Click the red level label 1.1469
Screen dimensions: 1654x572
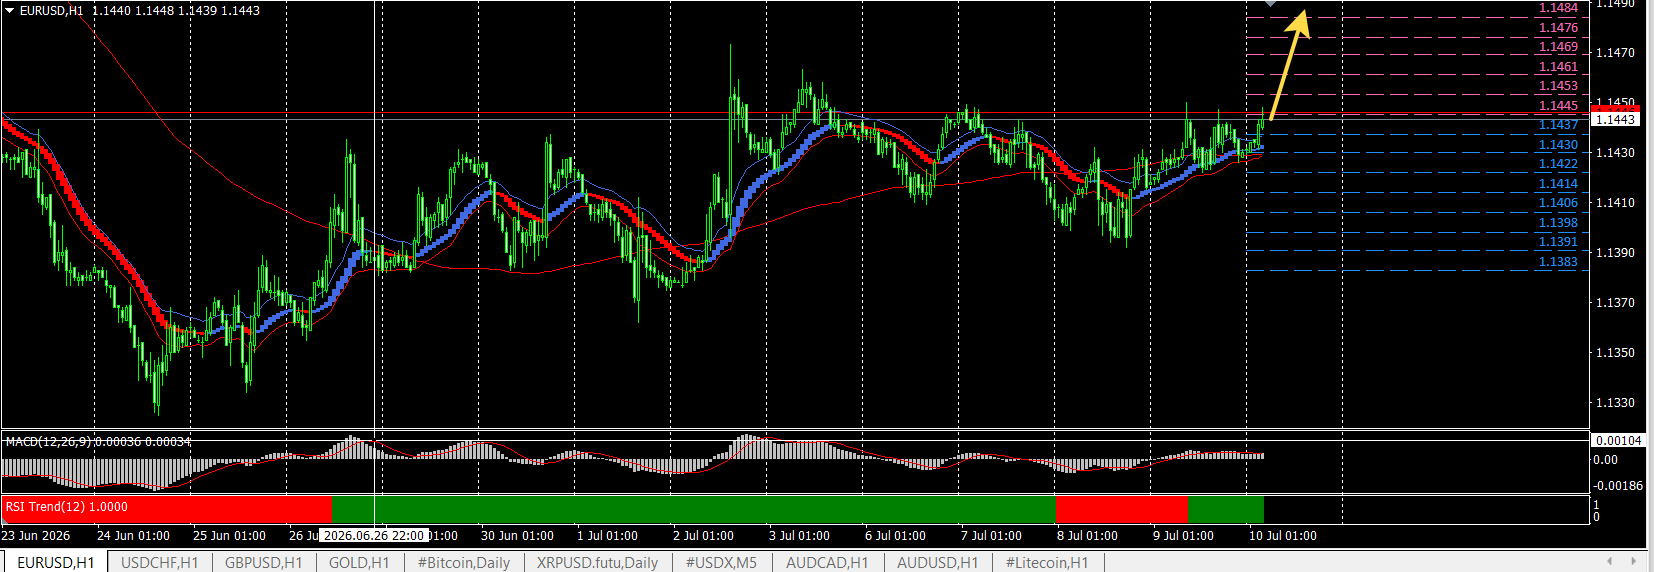(x=1558, y=47)
